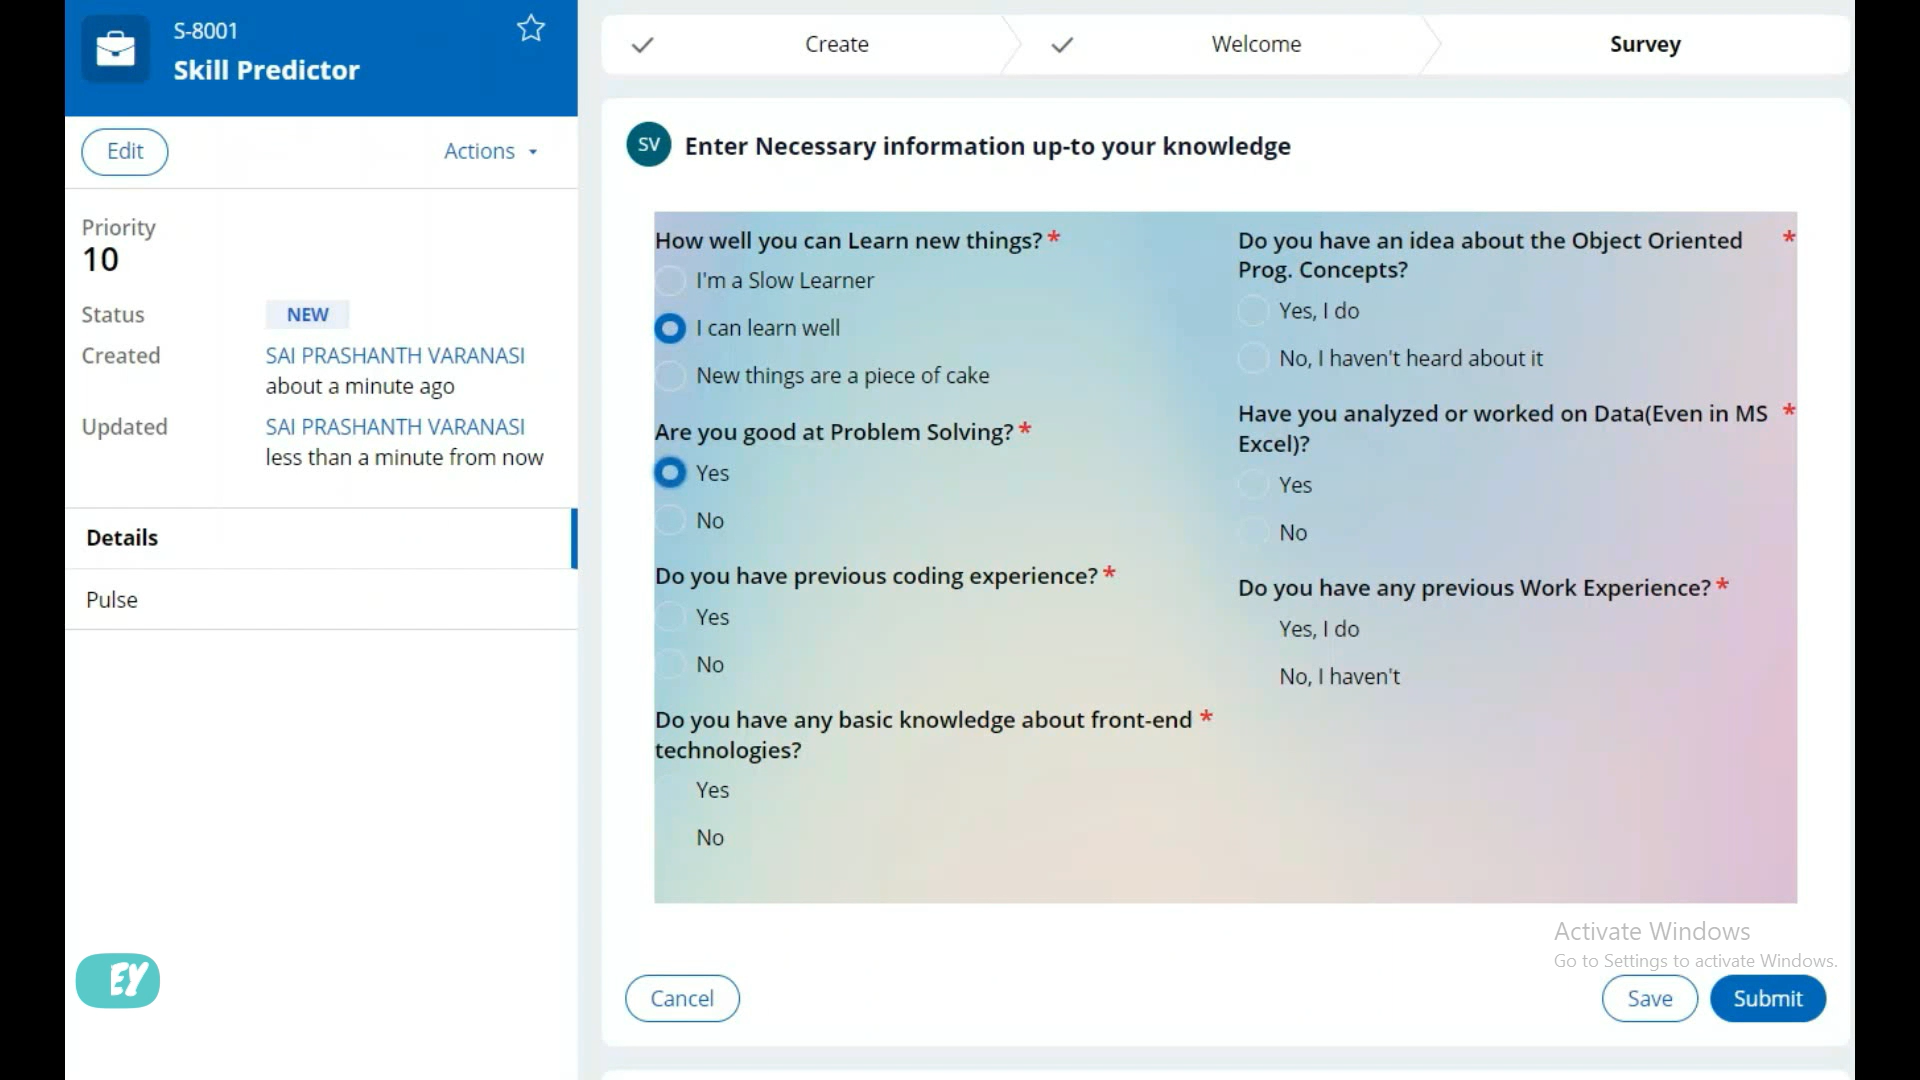Screen dimensions: 1920x1080
Task: Open the SAI PRASHANTH VARANASI creator link
Action: click(x=395, y=356)
